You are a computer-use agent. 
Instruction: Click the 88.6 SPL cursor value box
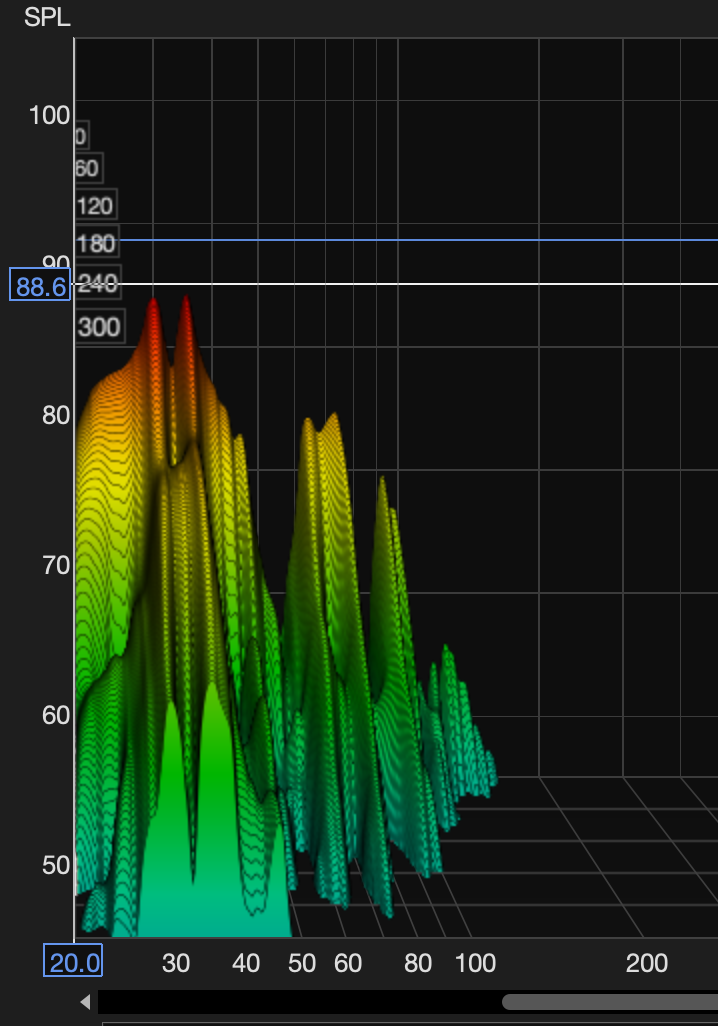click(x=39, y=287)
